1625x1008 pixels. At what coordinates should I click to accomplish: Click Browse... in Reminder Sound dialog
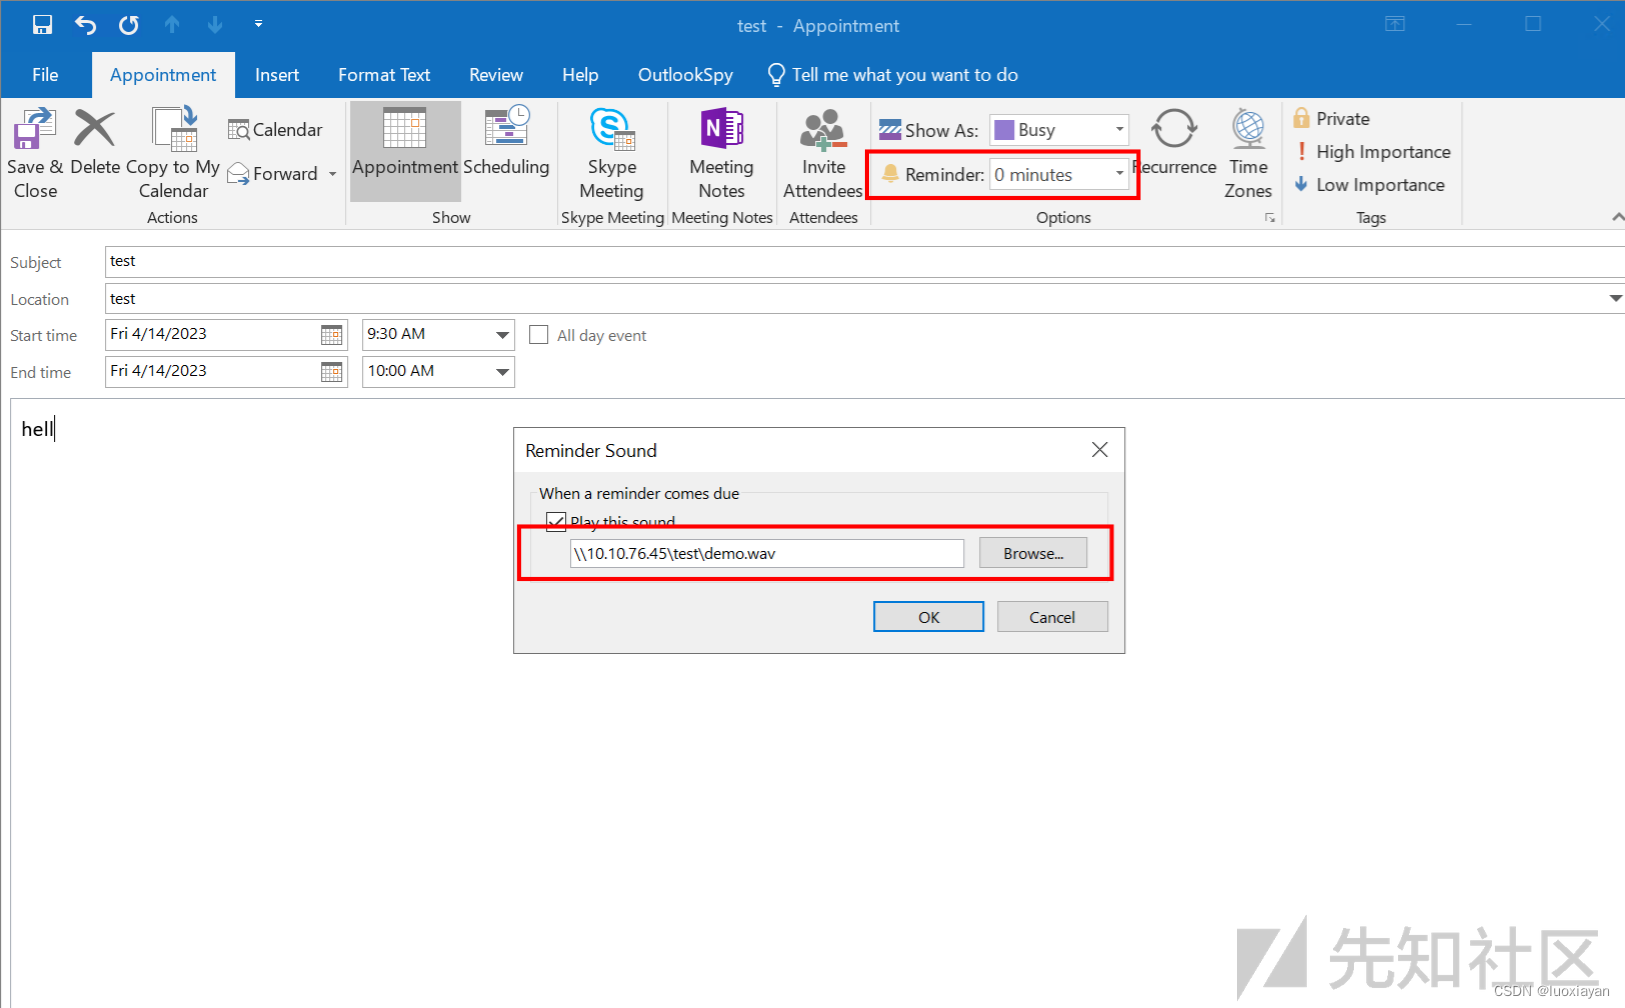pos(1033,553)
